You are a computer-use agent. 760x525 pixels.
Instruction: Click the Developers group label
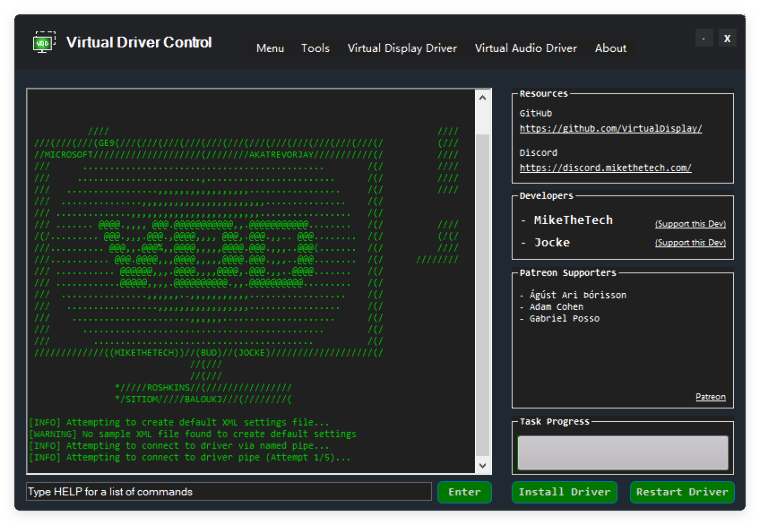[x=546, y=195]
